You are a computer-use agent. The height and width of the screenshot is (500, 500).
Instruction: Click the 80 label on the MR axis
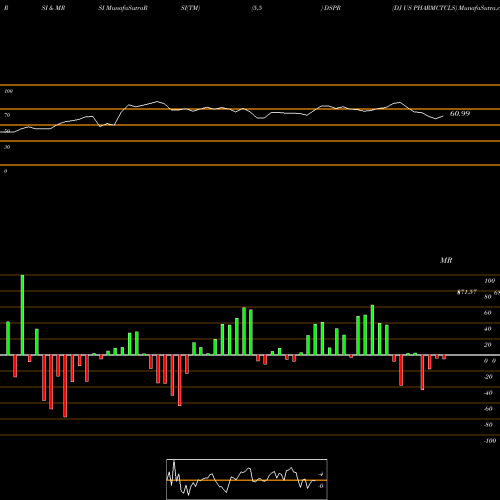tap(488, 297)
